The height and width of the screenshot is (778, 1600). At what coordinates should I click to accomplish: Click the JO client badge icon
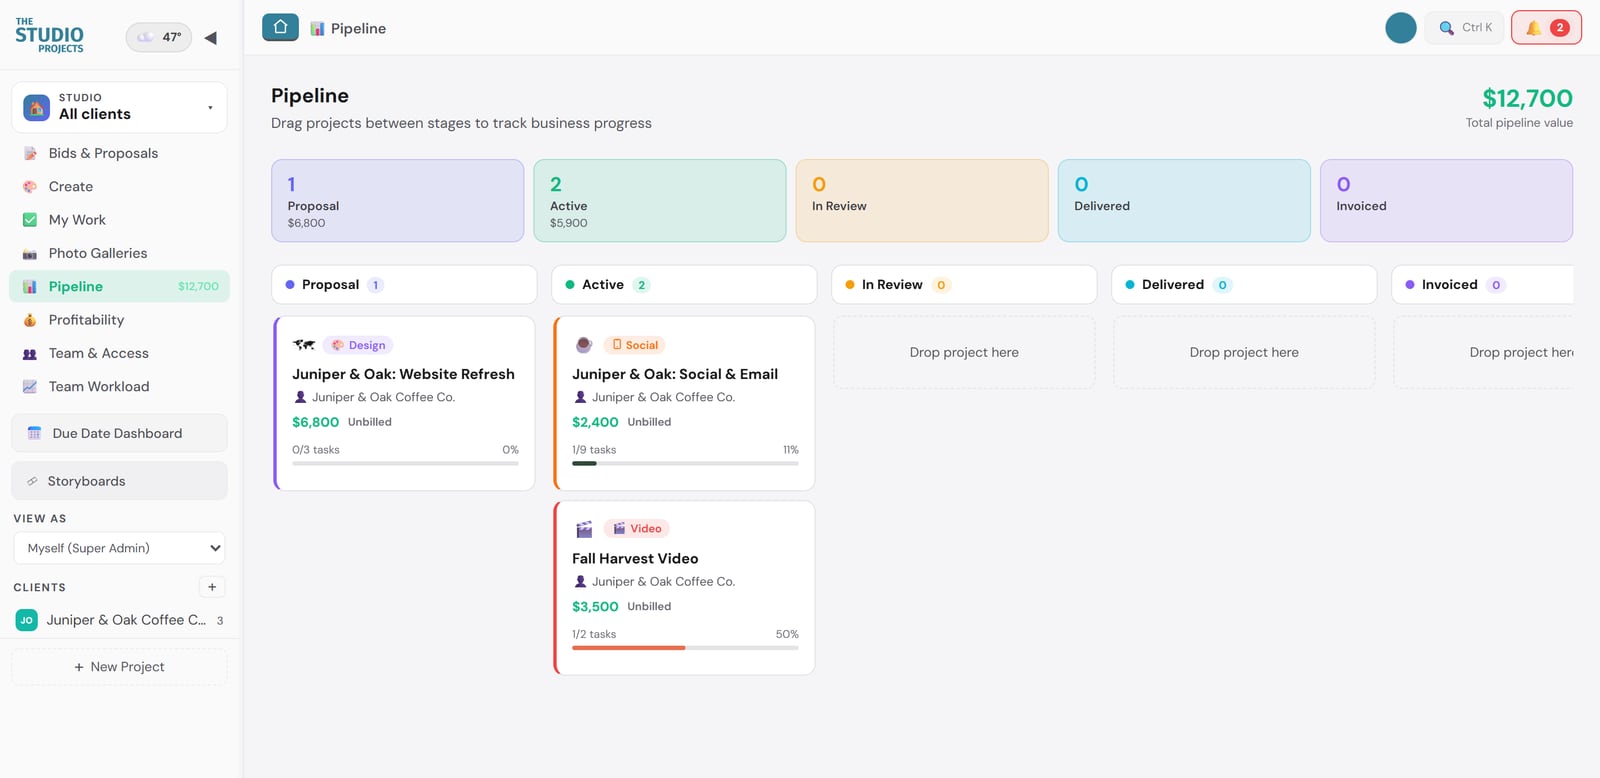click(x=27, y=620)
